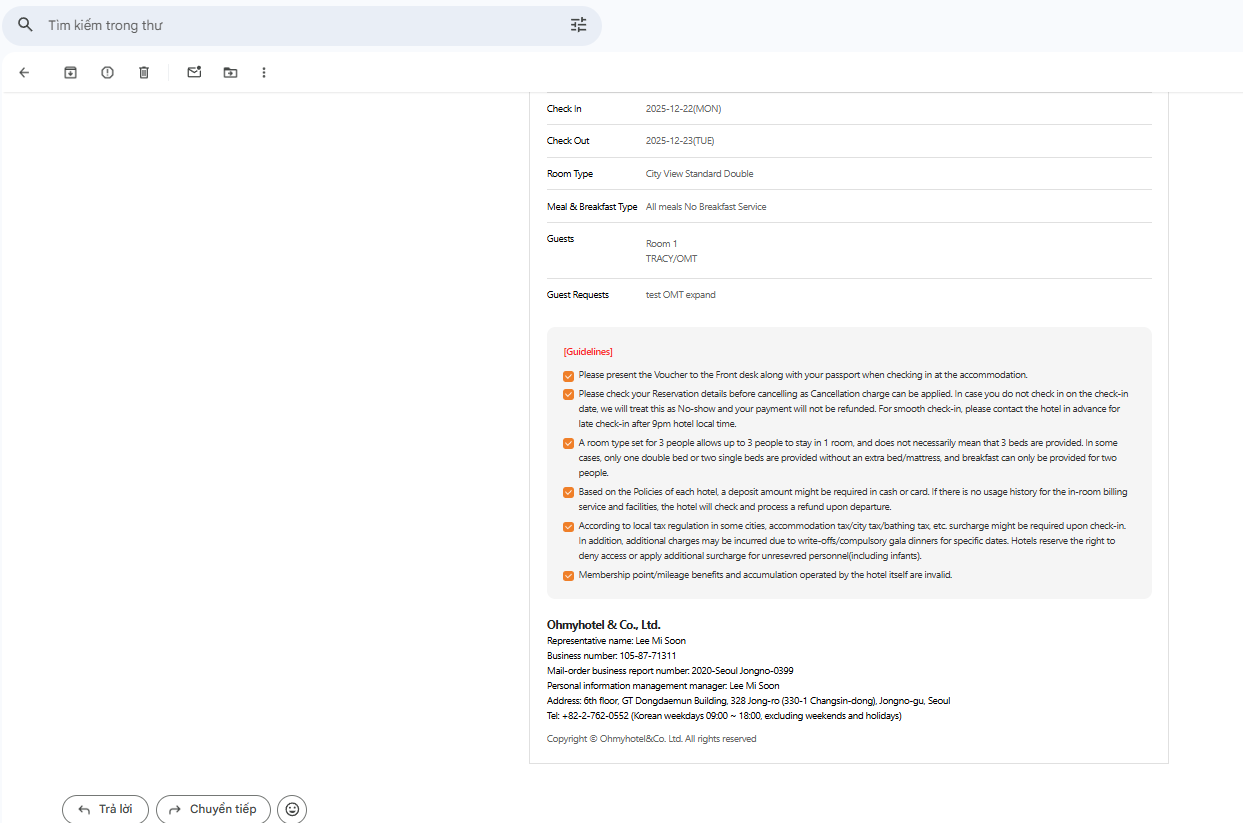Select the "Tel: +82-2-762-0552" phone line
1243x823 pixels.
click(724, 716)
